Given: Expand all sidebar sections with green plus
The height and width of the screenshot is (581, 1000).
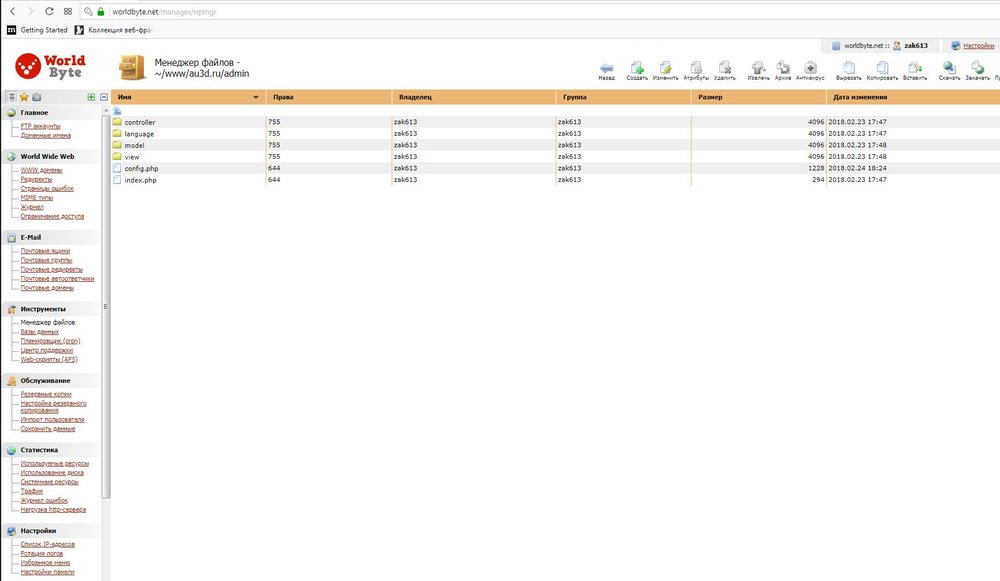Looking at the screenshot, I should point(91,97).
